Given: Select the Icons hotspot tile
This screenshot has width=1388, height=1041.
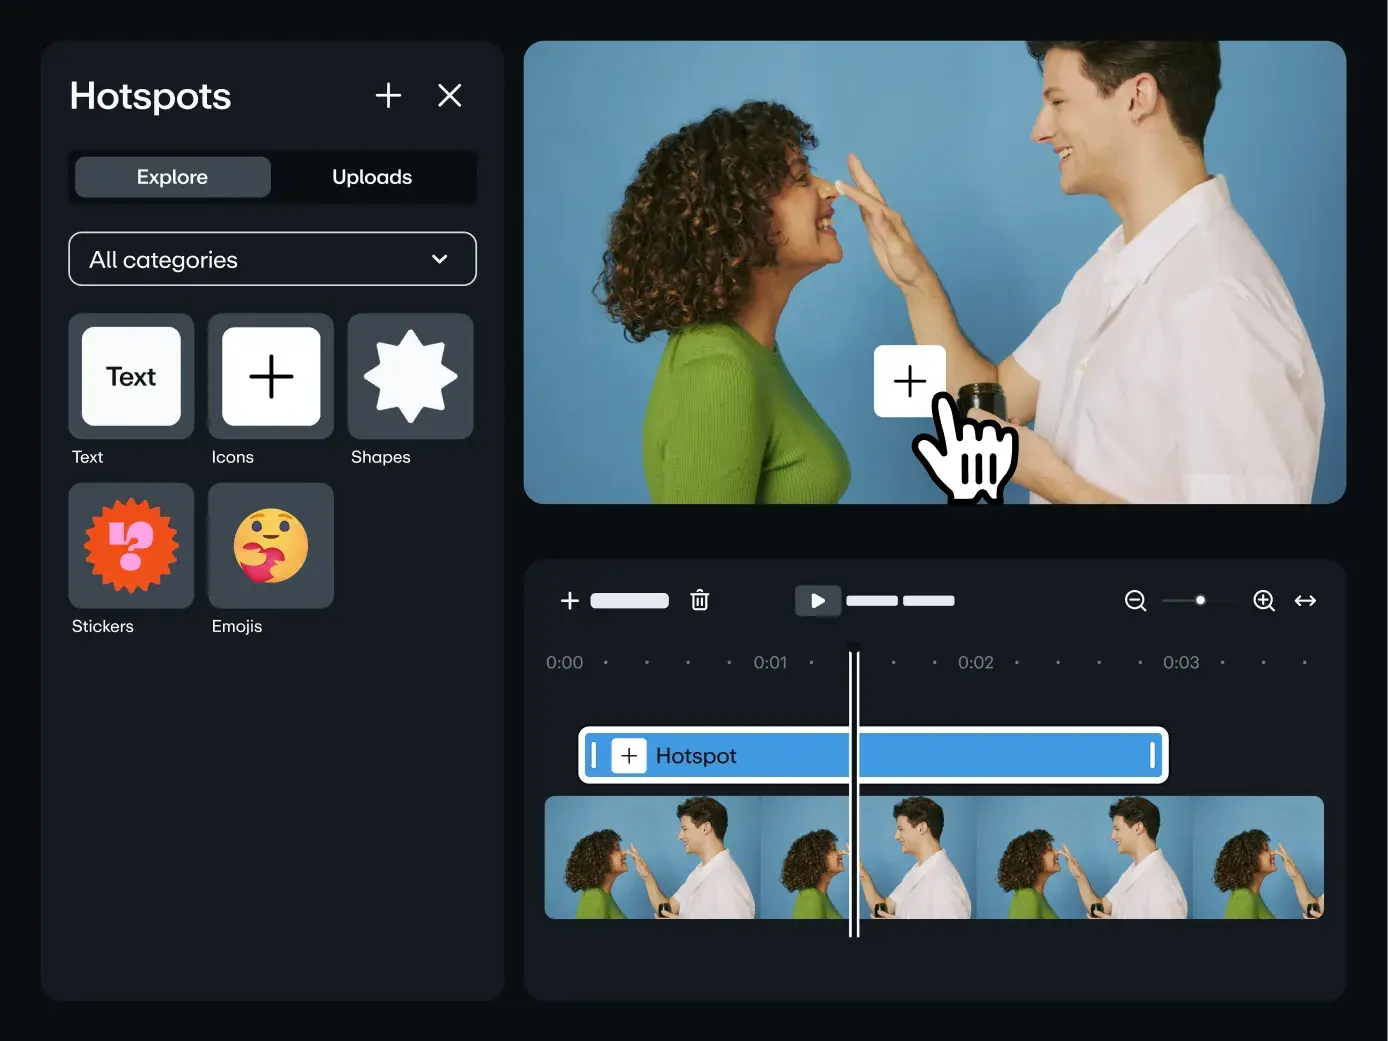Looking at the screenshot, I should [271, 376].
